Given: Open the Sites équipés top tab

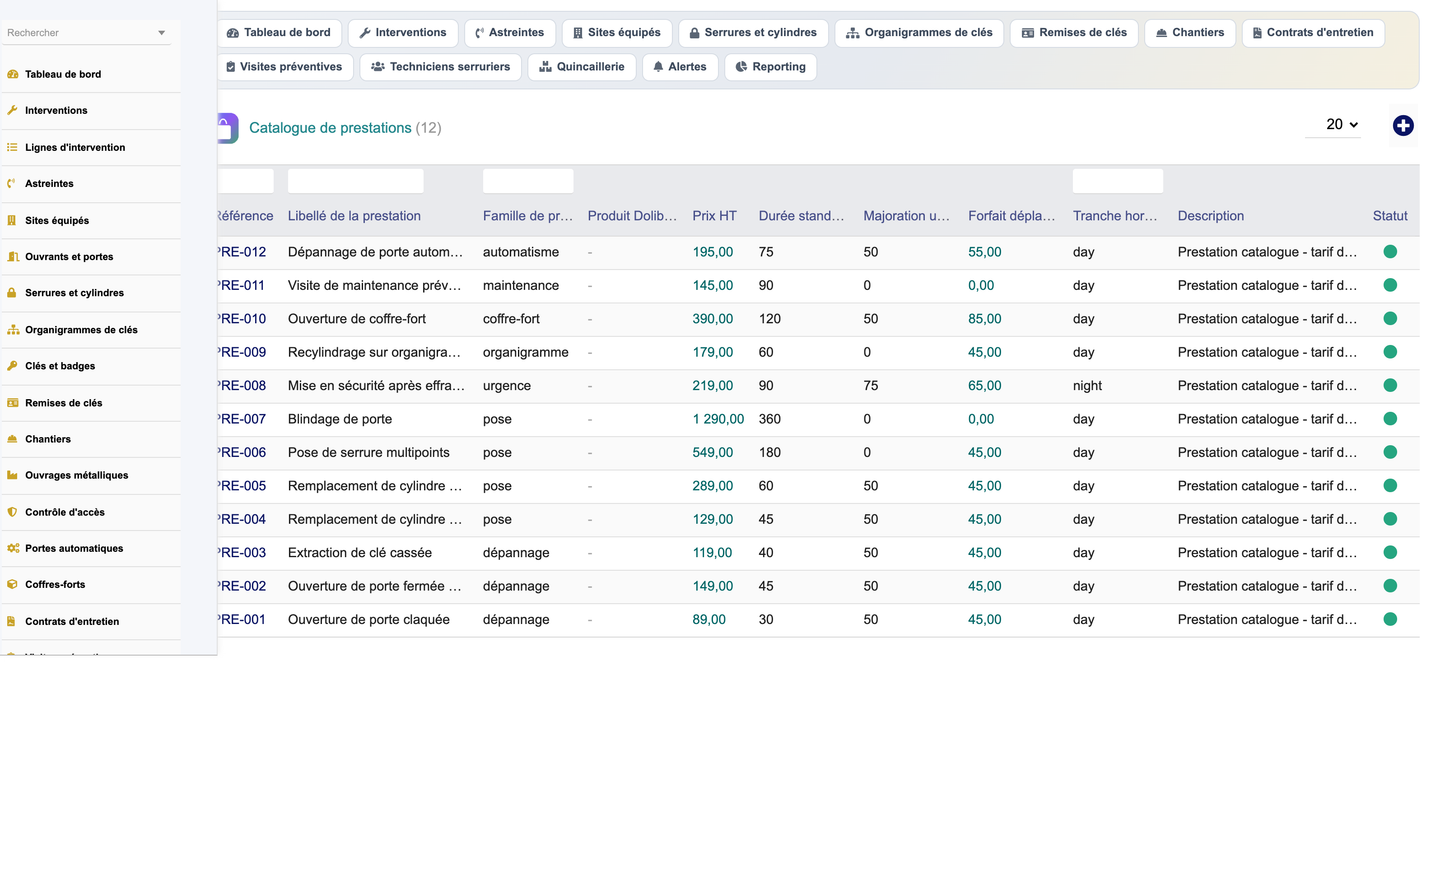Looking at the screenshot, I should tap(617, 33).
